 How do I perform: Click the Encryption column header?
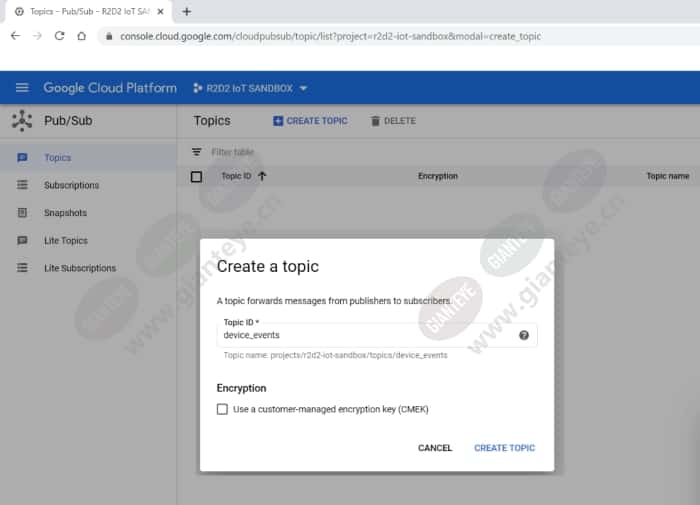pos(438,176)
